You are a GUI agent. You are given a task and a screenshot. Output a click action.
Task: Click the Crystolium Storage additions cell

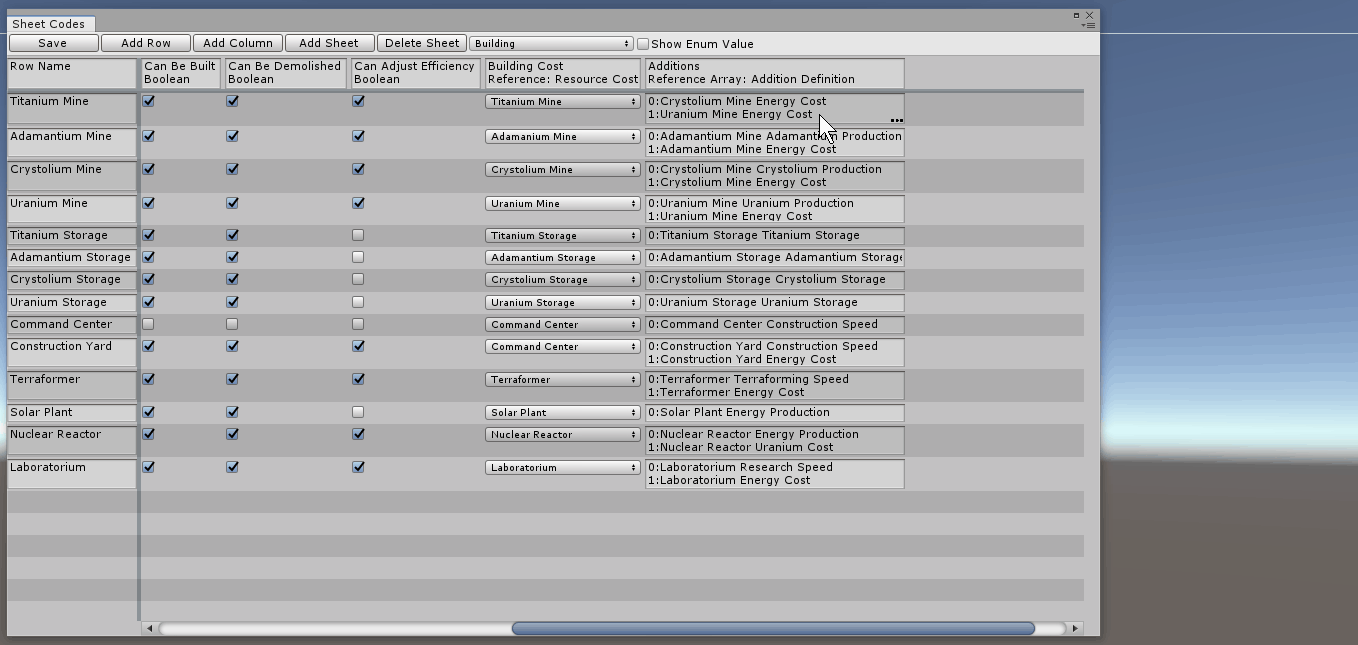click(775, 280)
